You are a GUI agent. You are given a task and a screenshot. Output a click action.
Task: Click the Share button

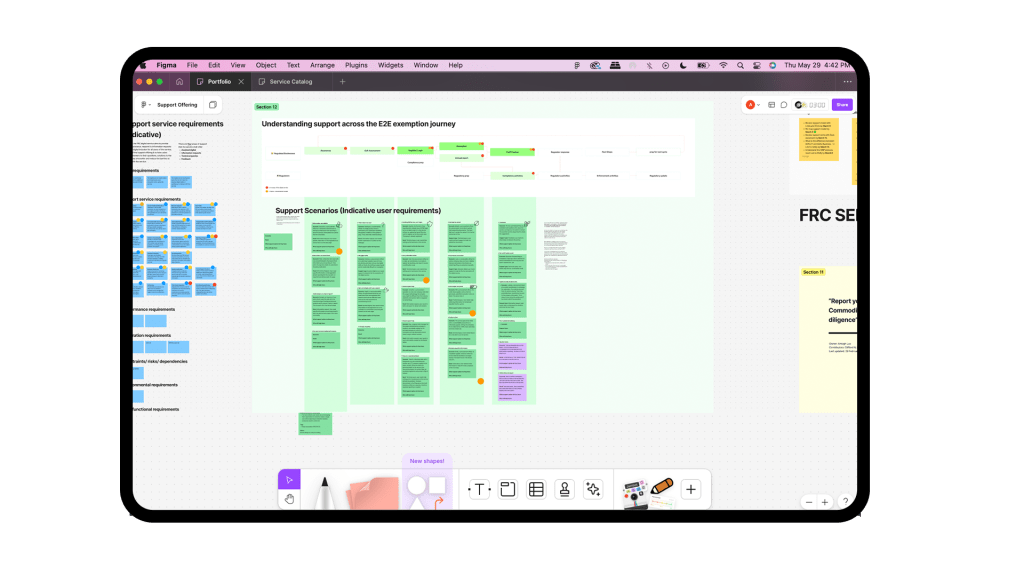(x=842, y=105)
